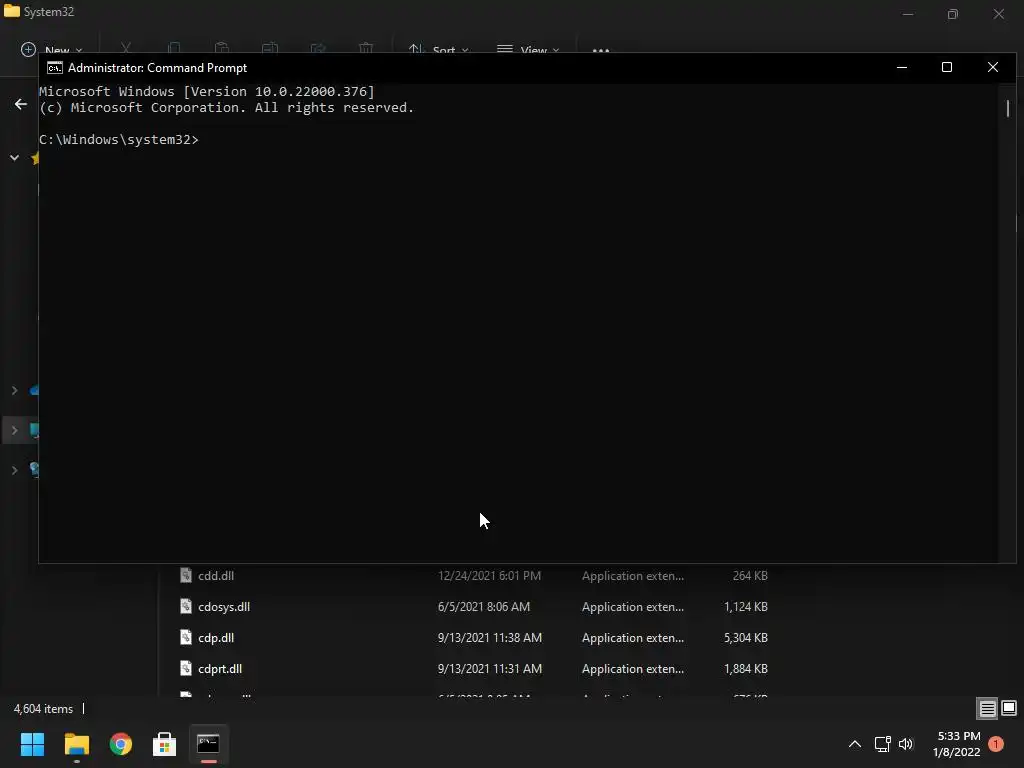Expand the Network tree node chevron
1024x768 pixels.
[14, 470]
